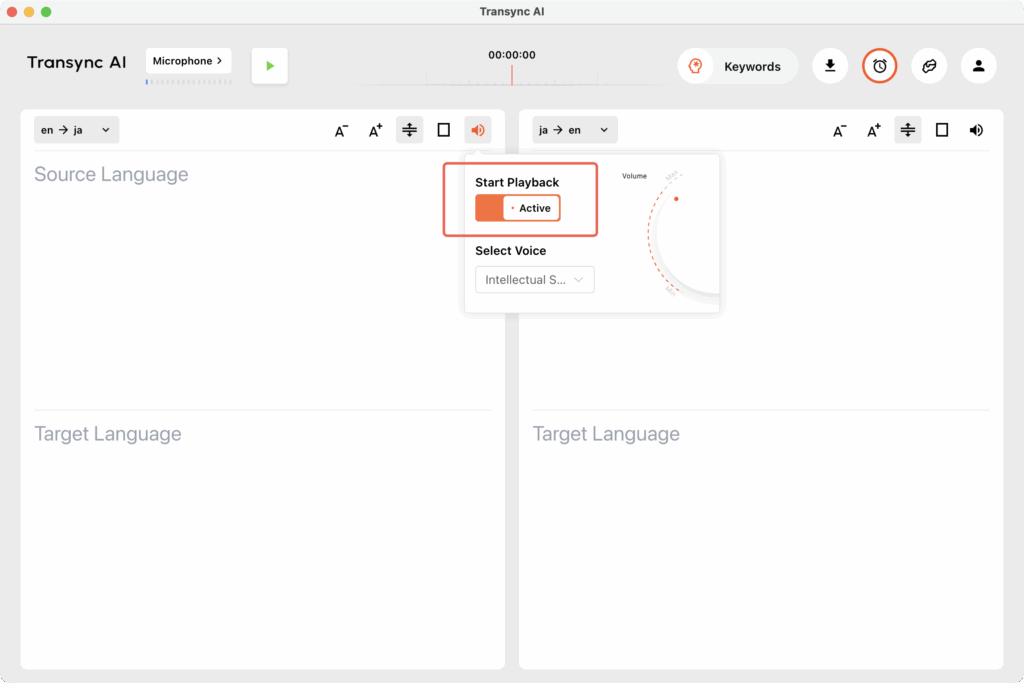This screenshot has height=683, width=1024.
Task: Expand the en → ja language dropdown
Action: [76, 130]
